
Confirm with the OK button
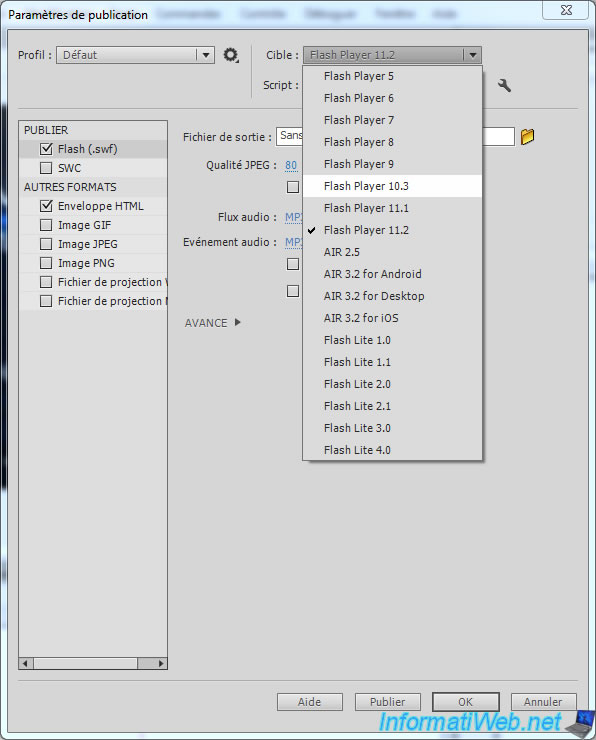click(x=466, y=702)
